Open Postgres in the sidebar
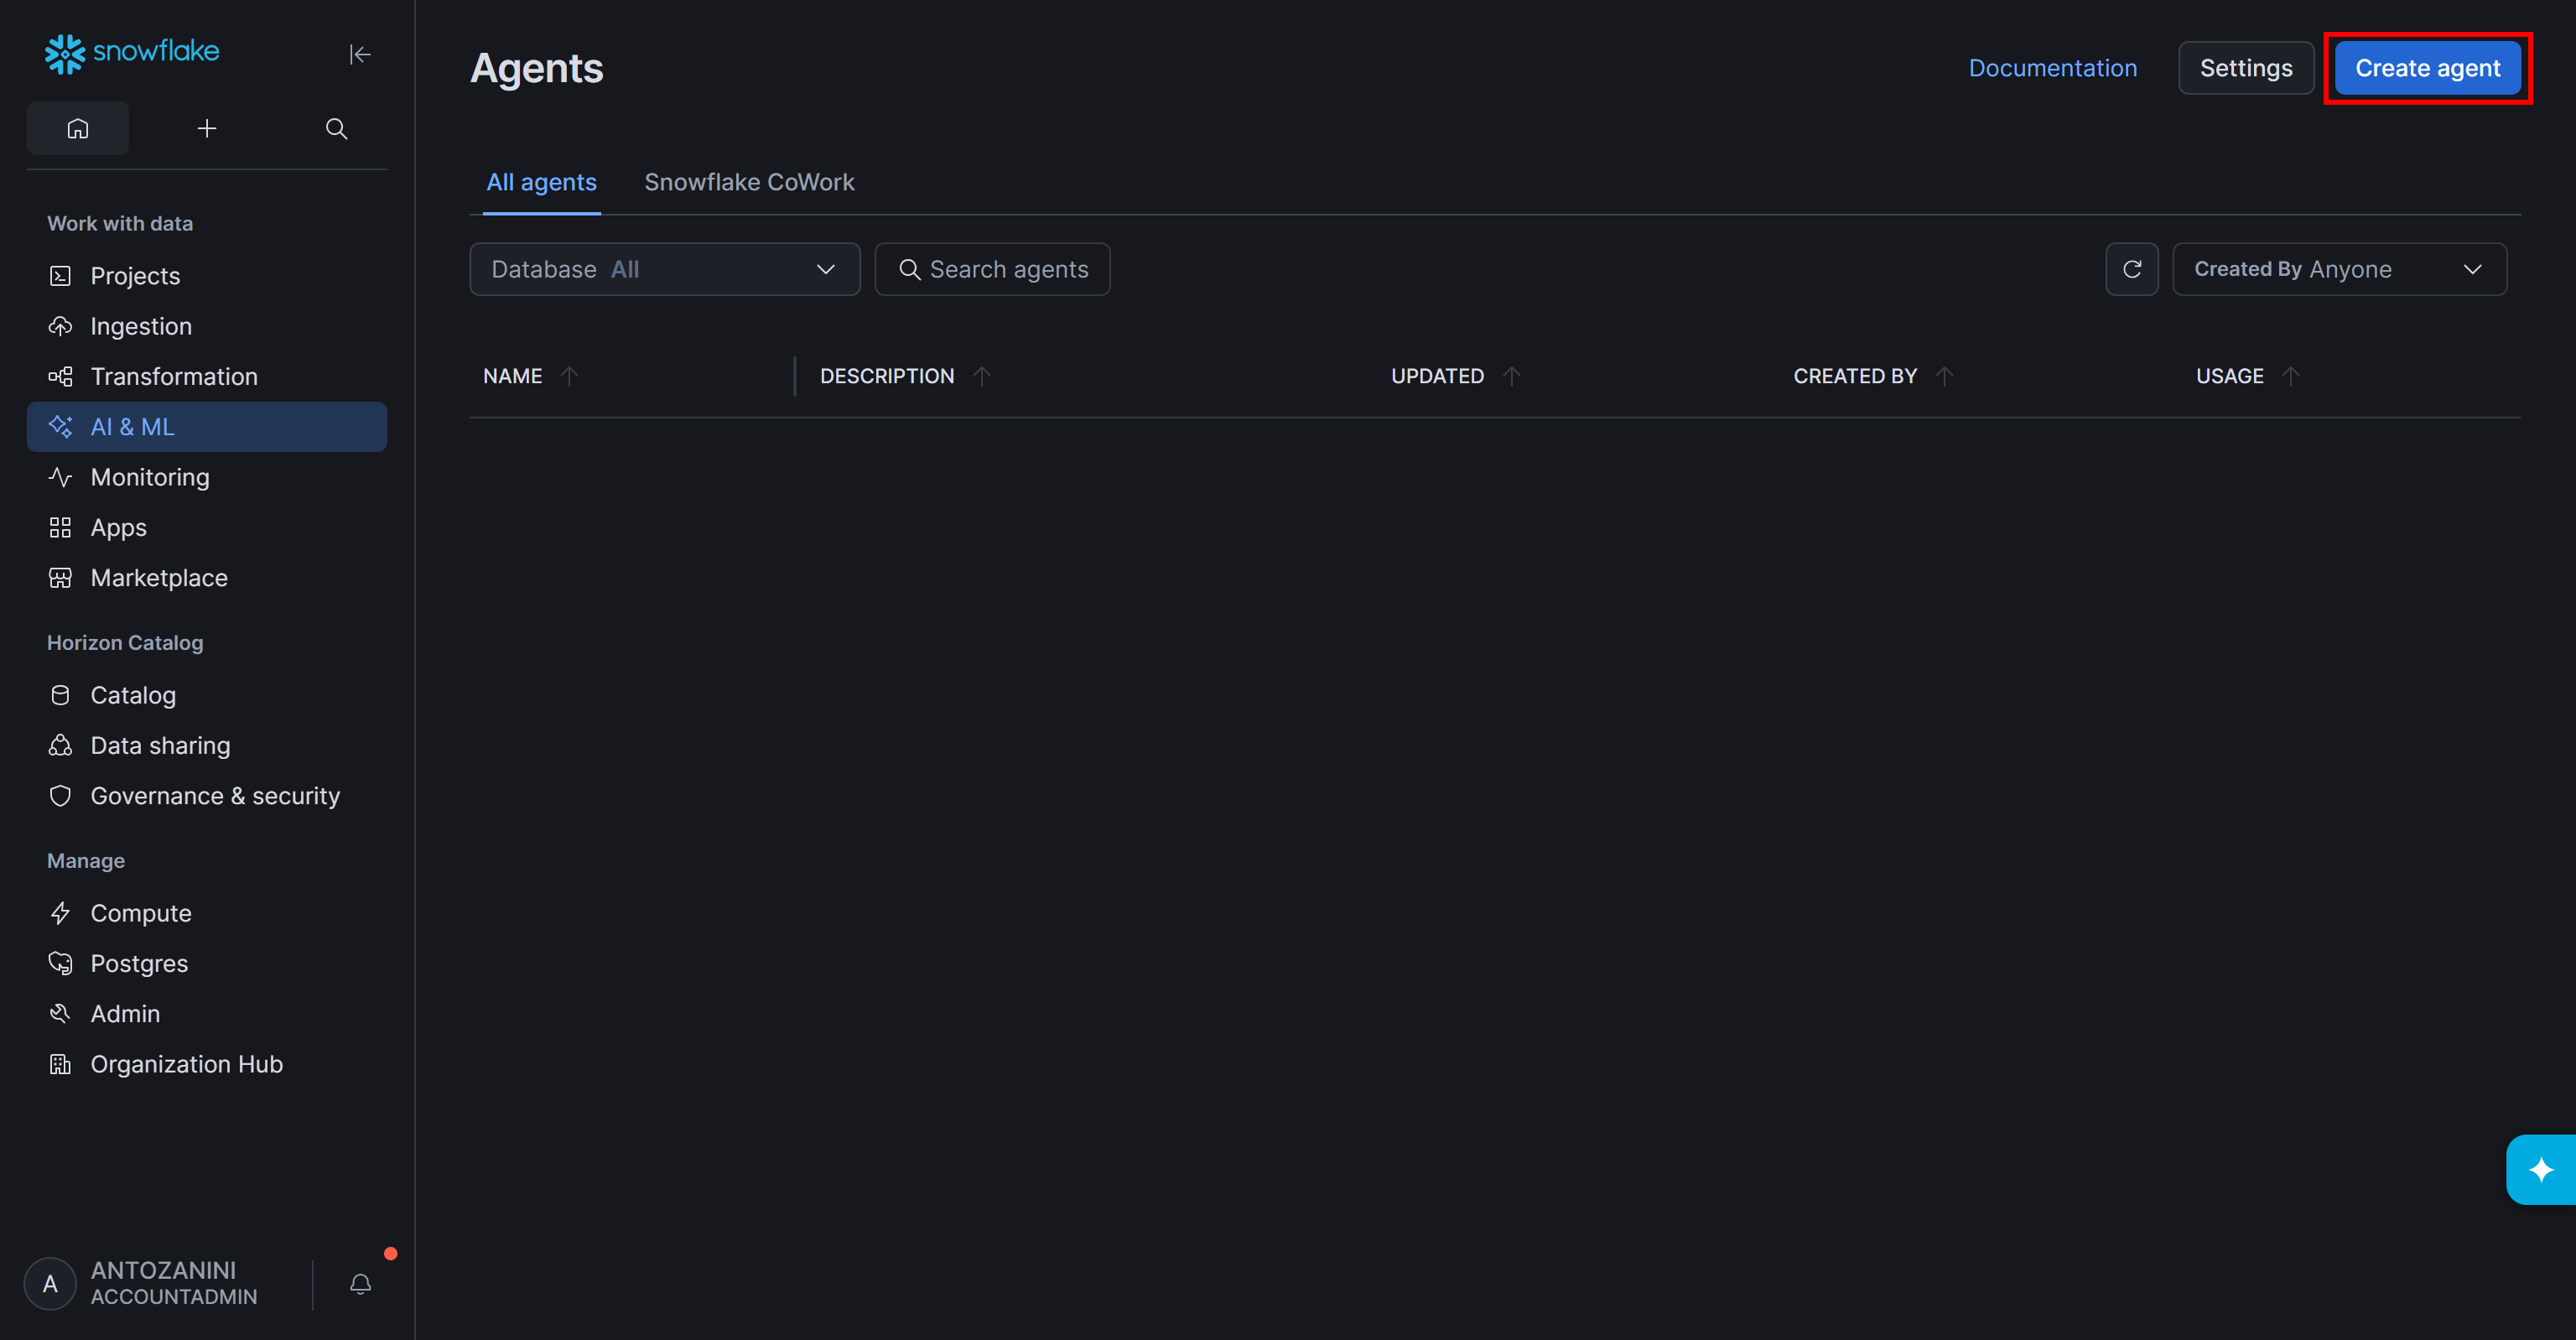2576x1340 pixels. (207, 963)
